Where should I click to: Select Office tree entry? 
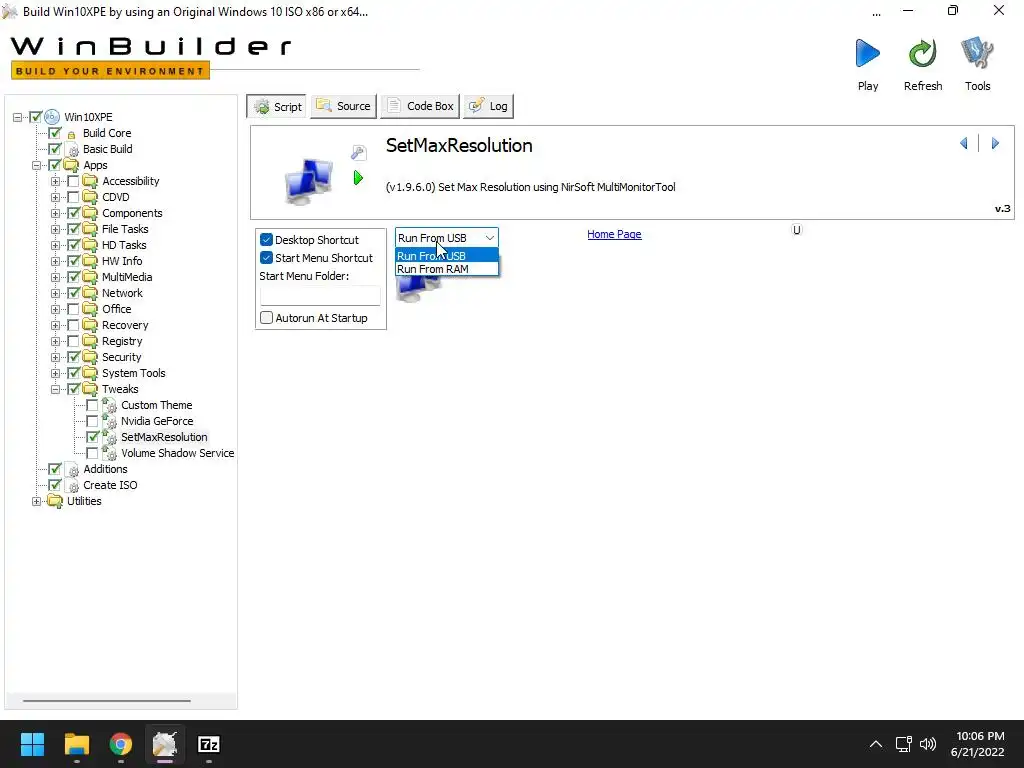pos(116,309)
